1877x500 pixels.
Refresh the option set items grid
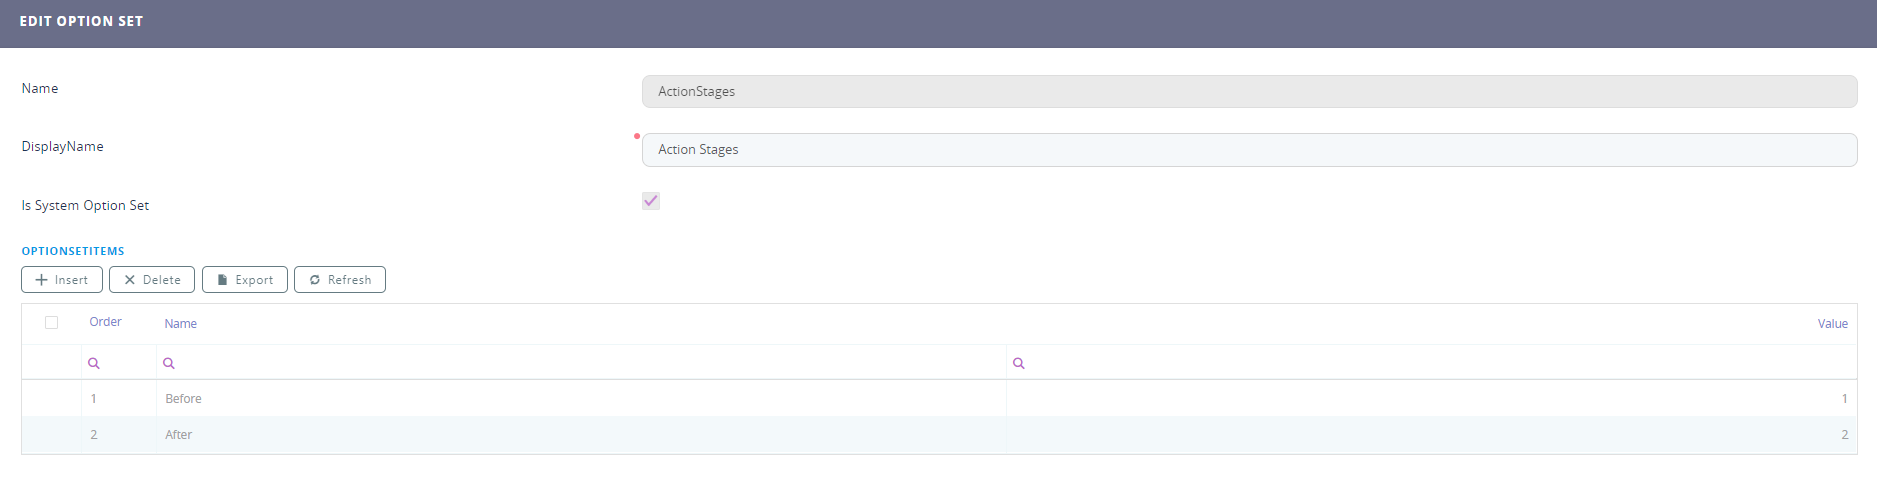[x=340, y=280]
